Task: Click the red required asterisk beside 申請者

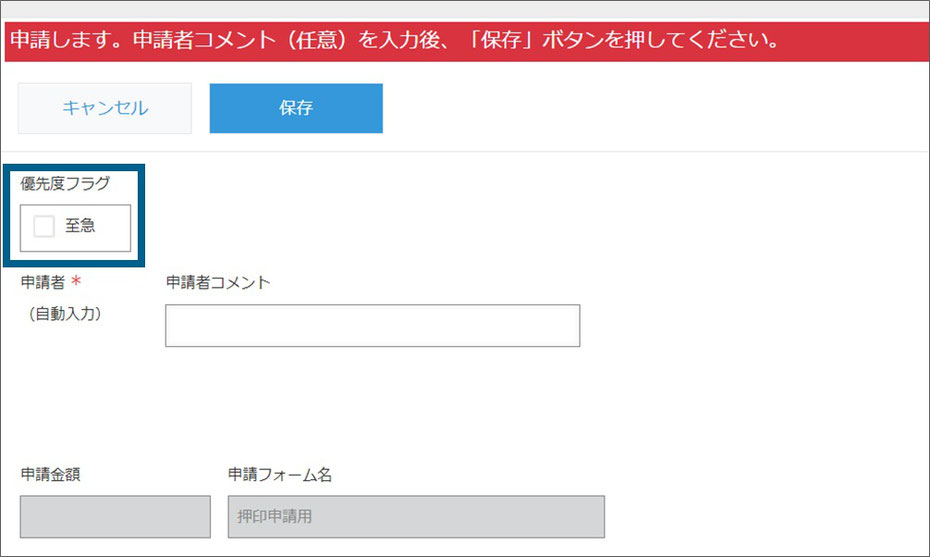Action: click(76, 281)
